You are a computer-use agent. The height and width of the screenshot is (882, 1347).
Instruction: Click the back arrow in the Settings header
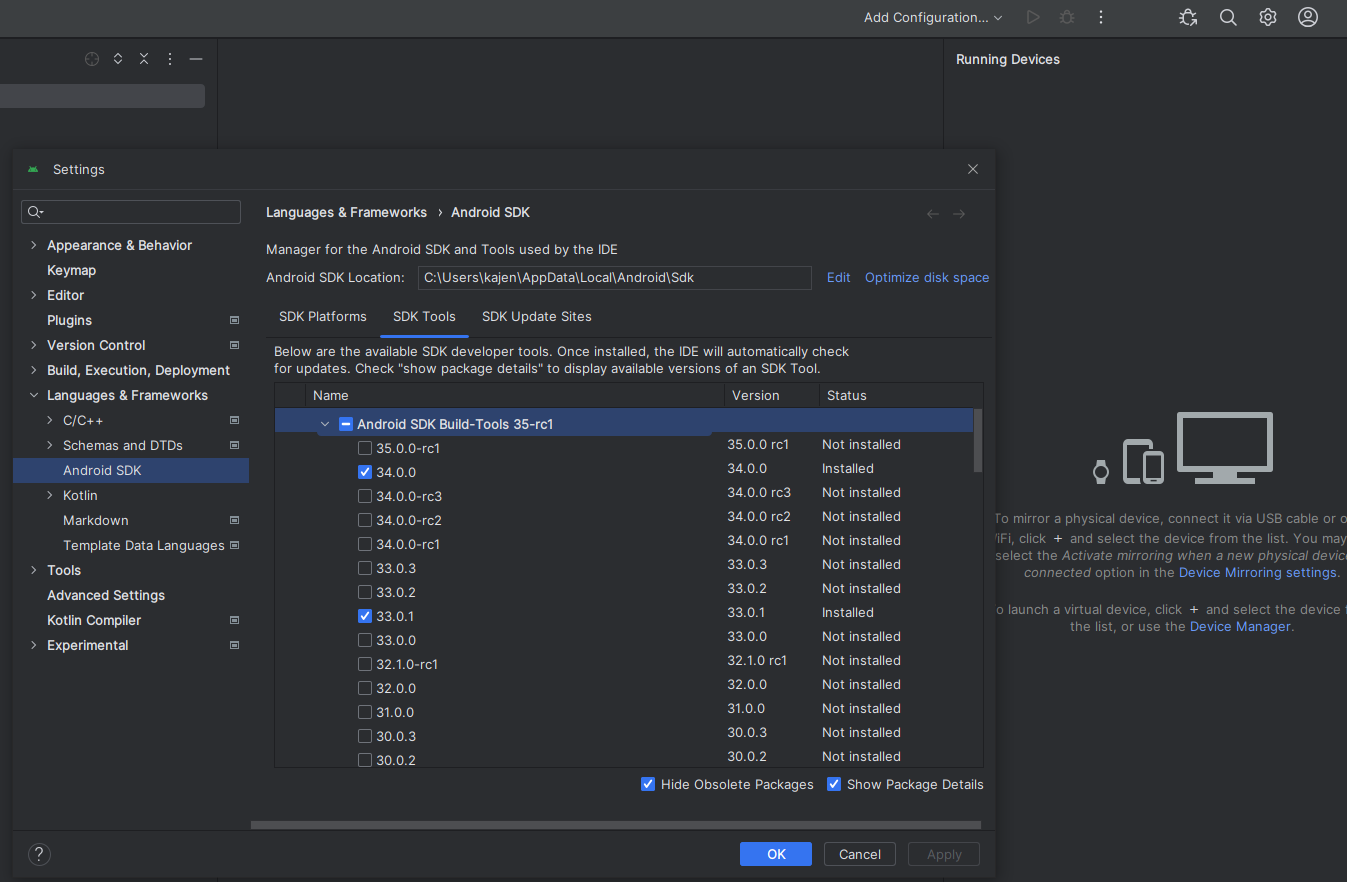tap(933, 213)
